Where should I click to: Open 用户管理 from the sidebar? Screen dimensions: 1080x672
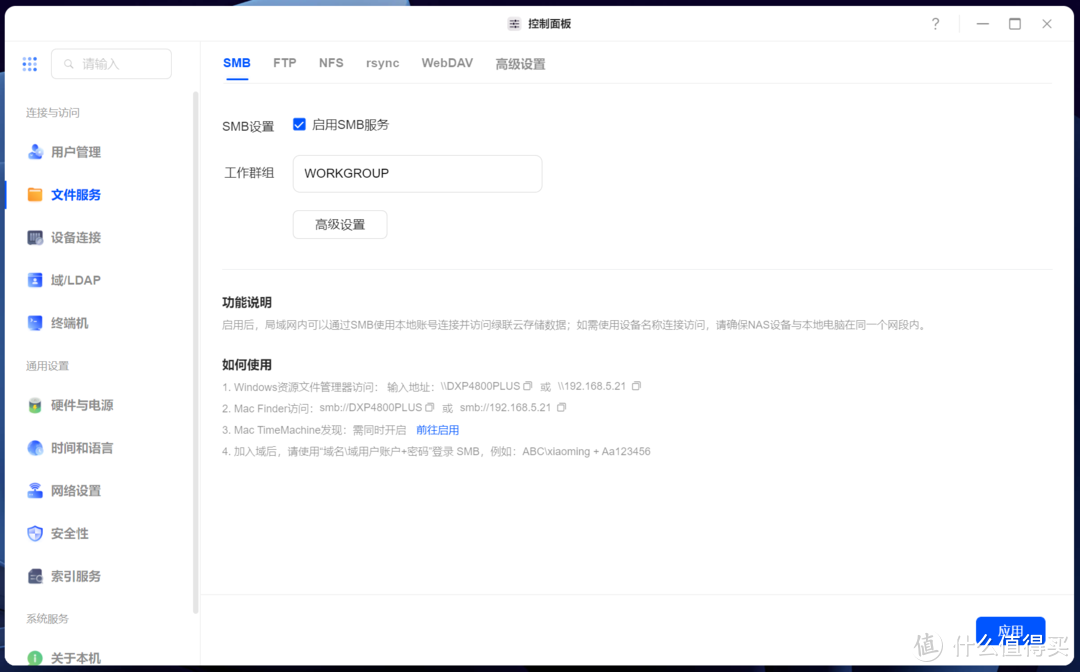click(77, 151)
